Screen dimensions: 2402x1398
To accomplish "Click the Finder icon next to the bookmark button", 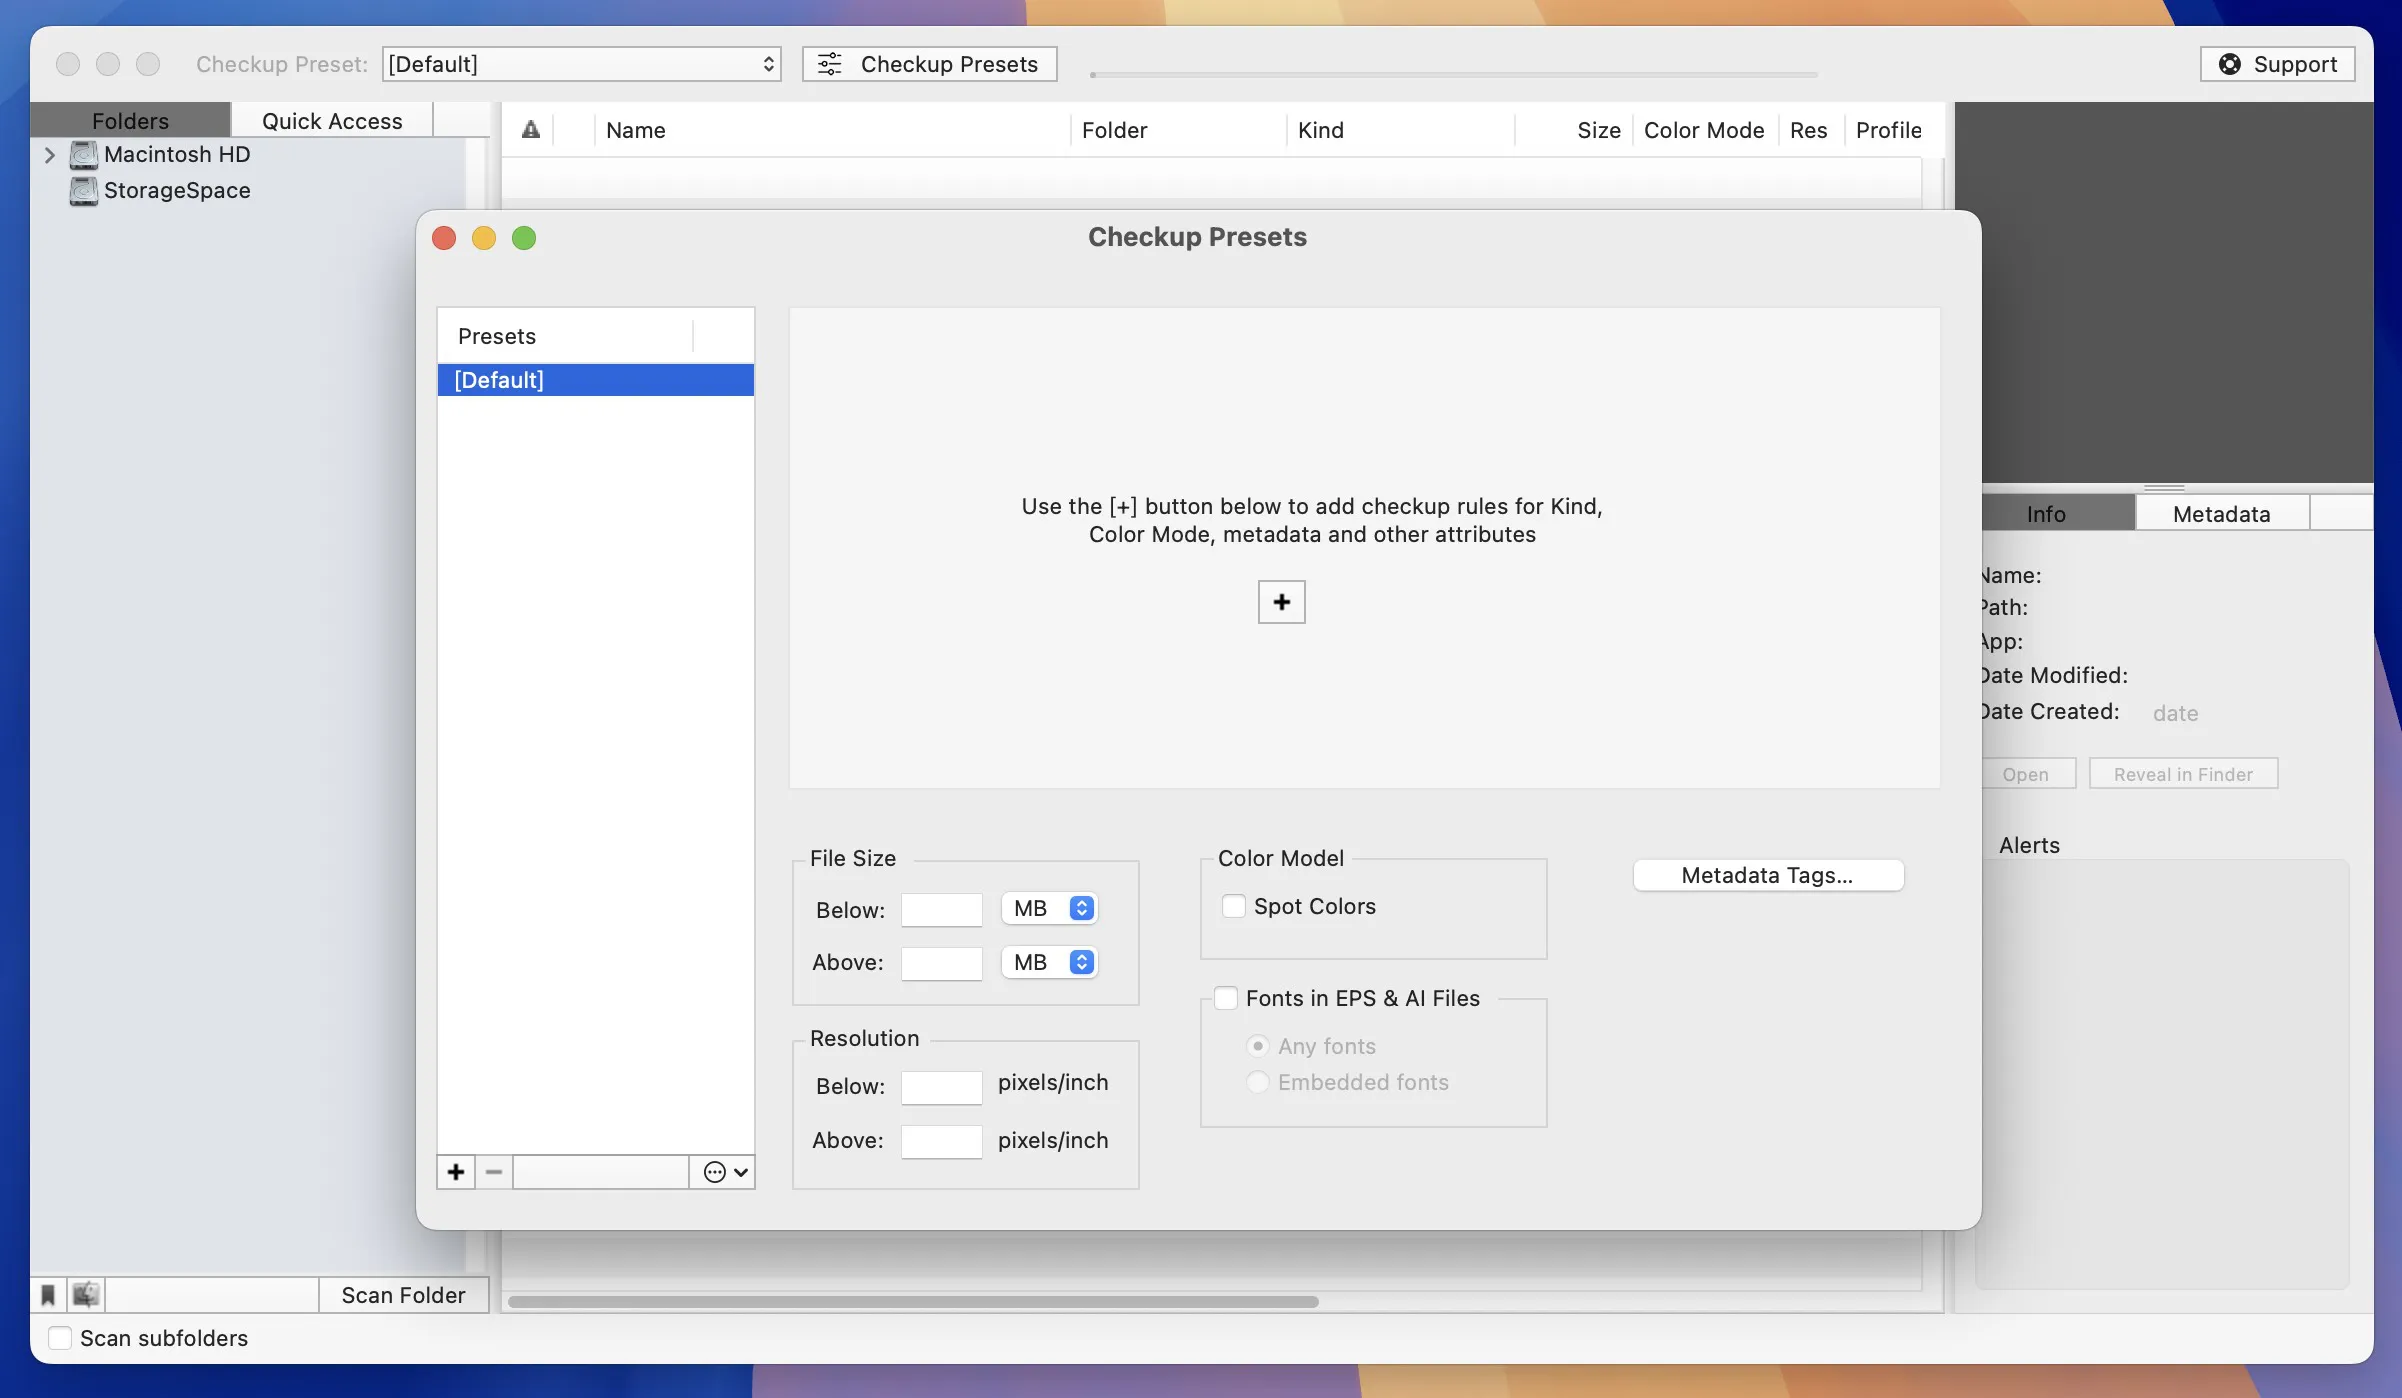I will pos(86,1295).
